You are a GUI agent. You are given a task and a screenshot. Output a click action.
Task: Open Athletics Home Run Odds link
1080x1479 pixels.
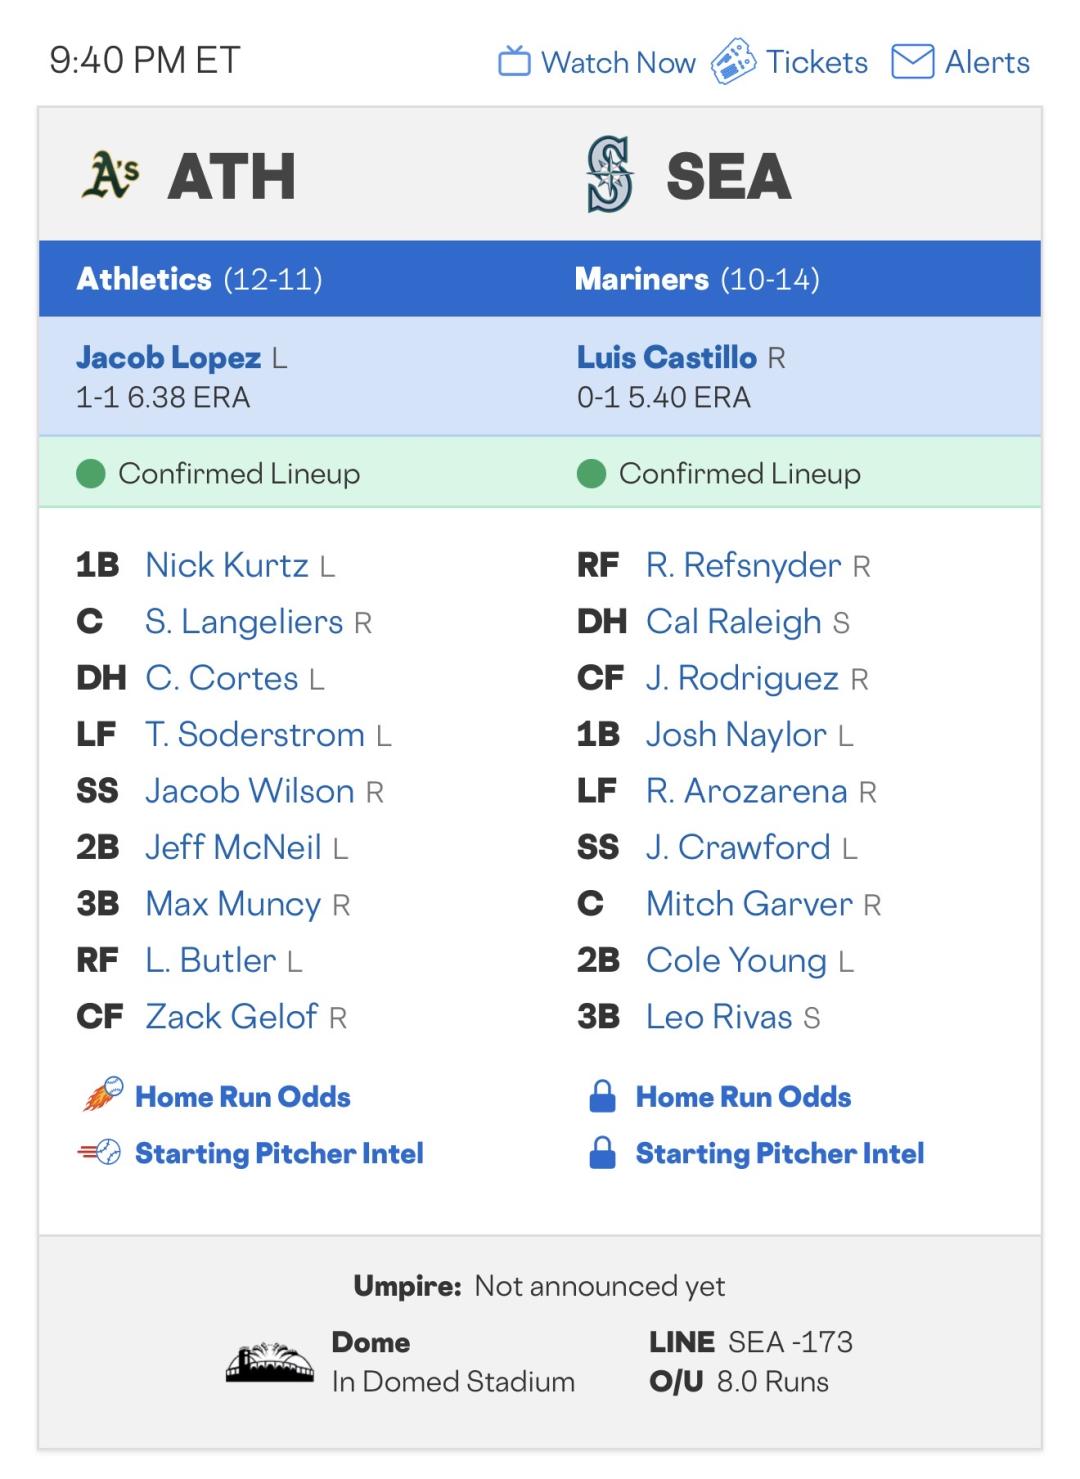243,1096
